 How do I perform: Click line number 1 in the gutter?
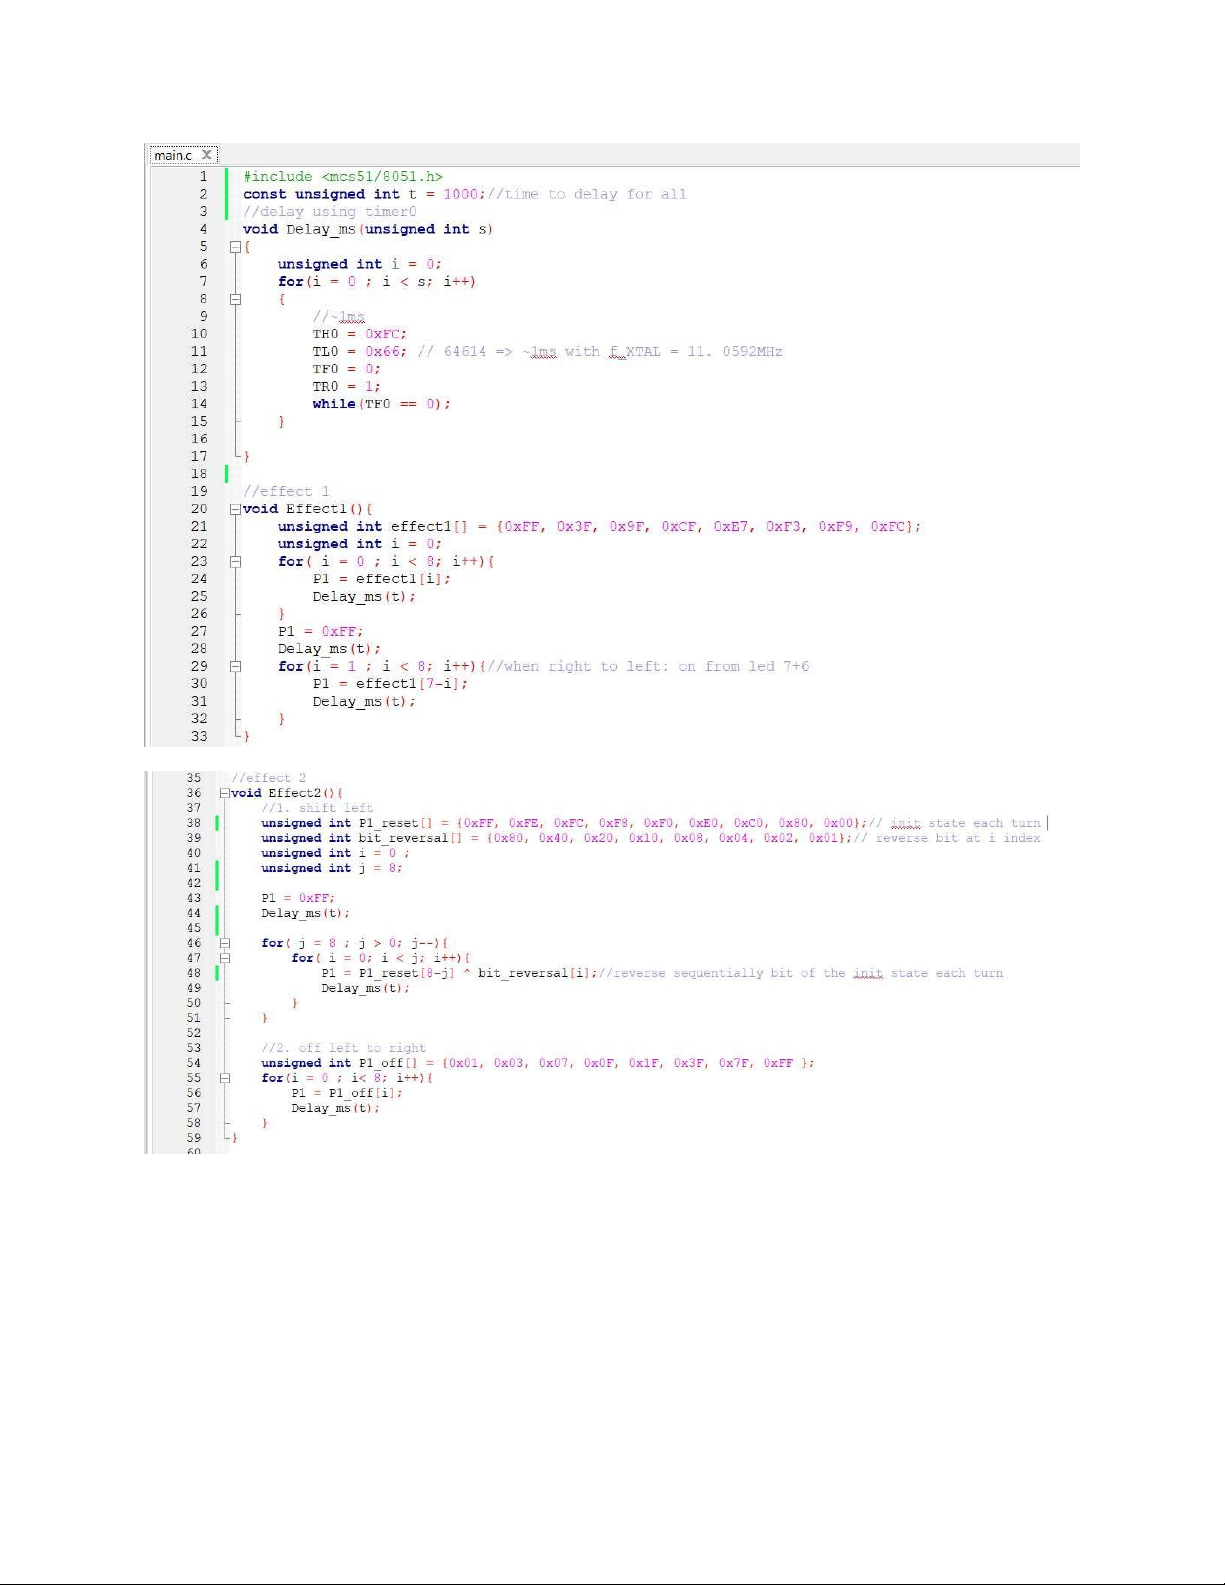203,177
